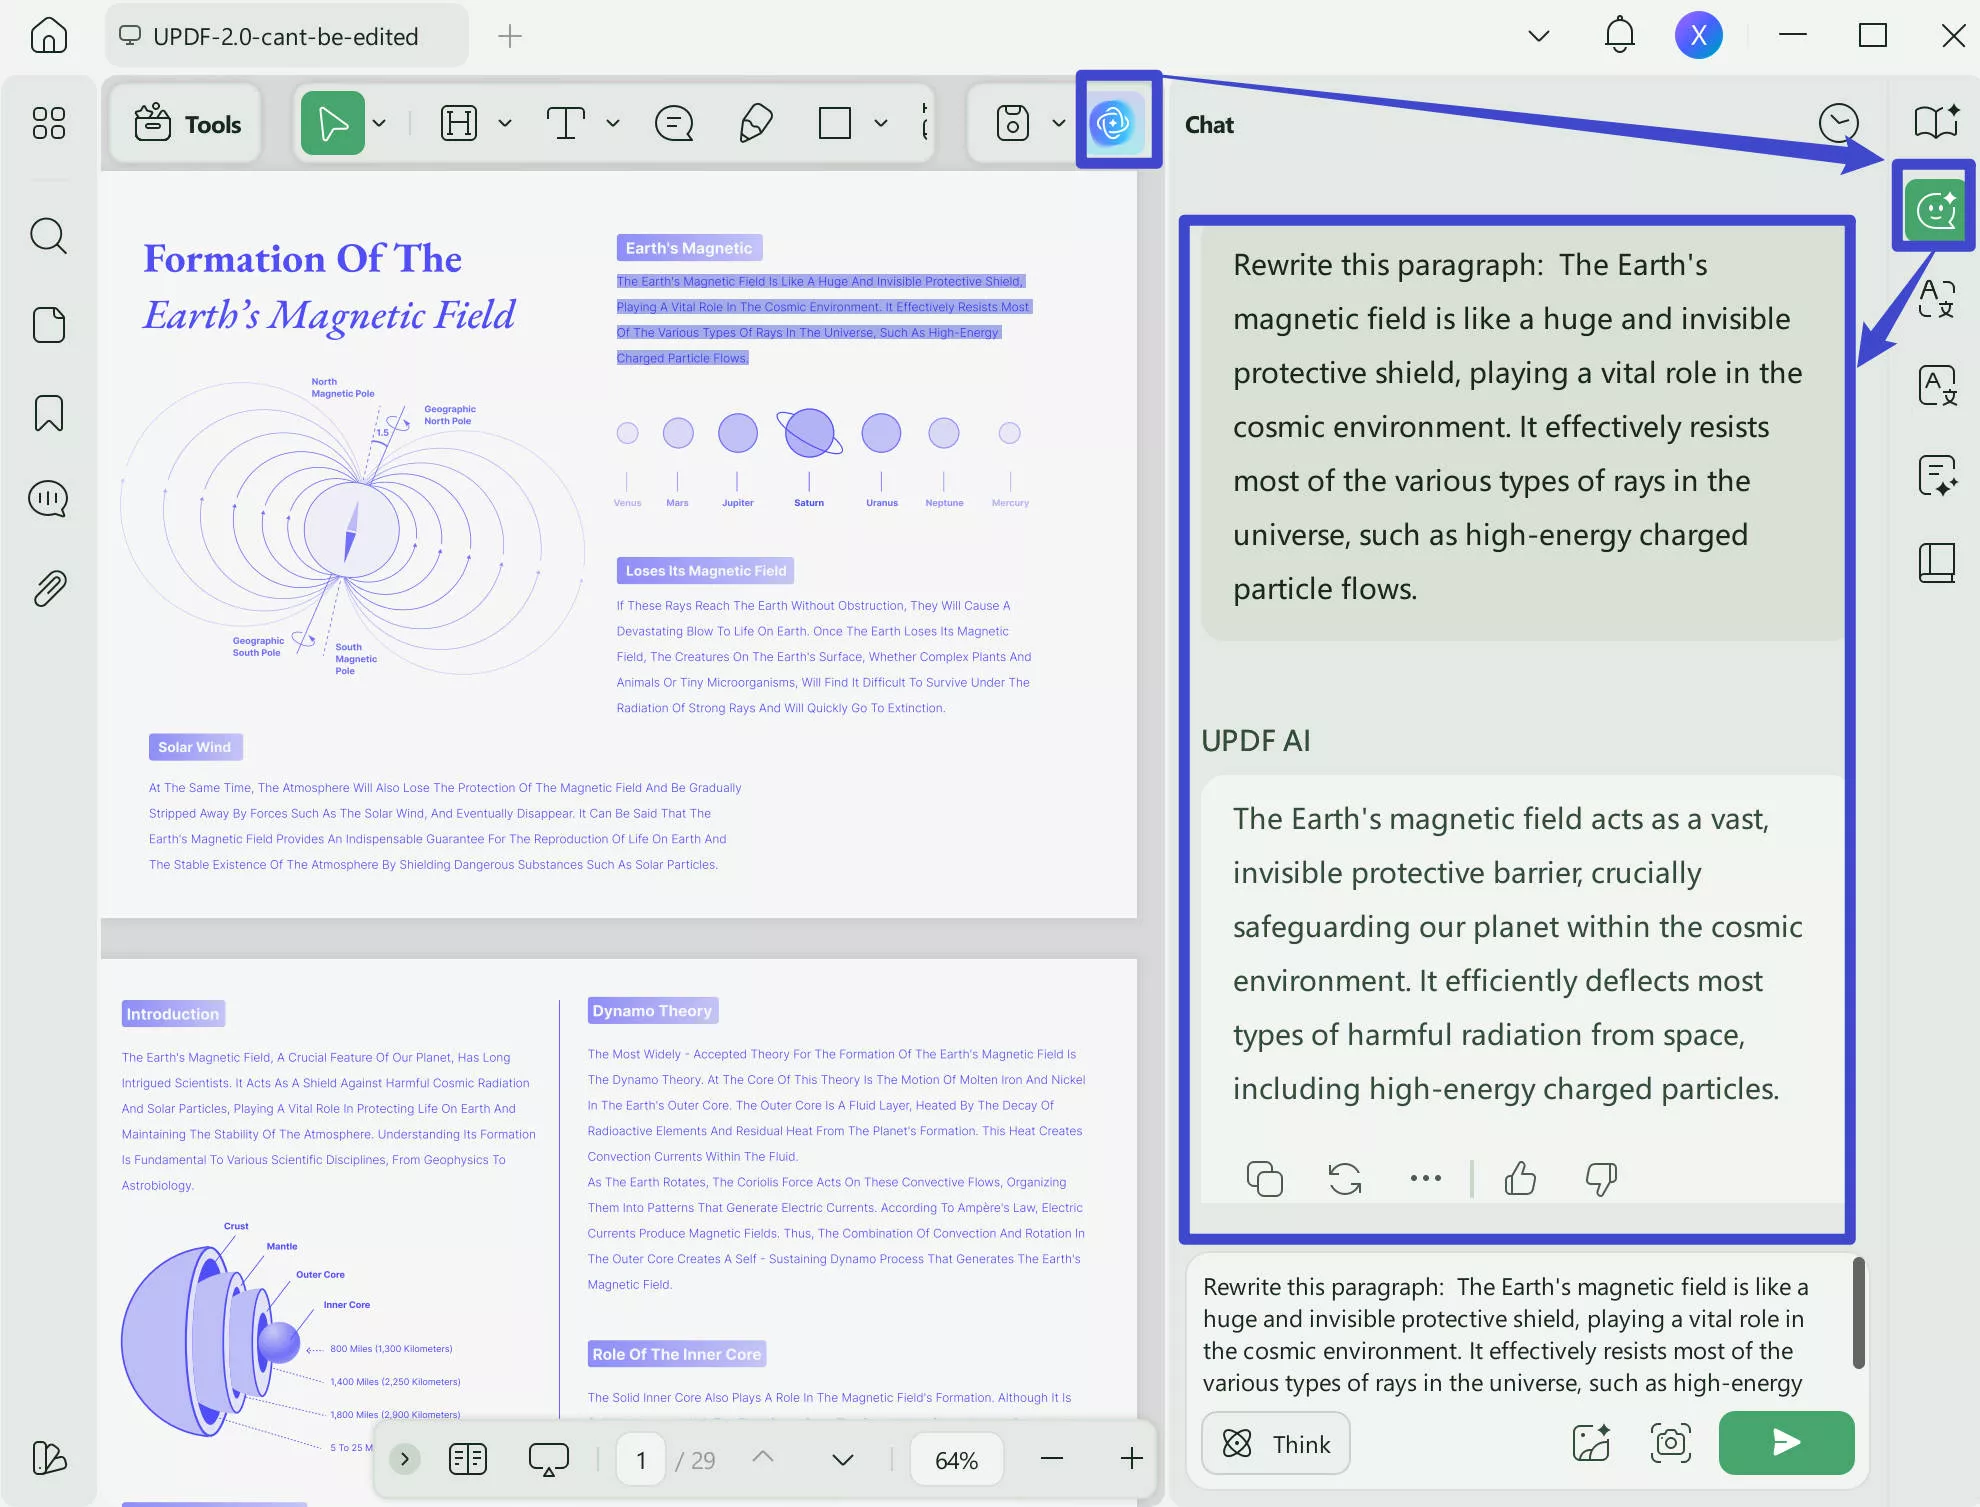Open the UPDF AI icon in the toolbar

[x=1117, y=121]
